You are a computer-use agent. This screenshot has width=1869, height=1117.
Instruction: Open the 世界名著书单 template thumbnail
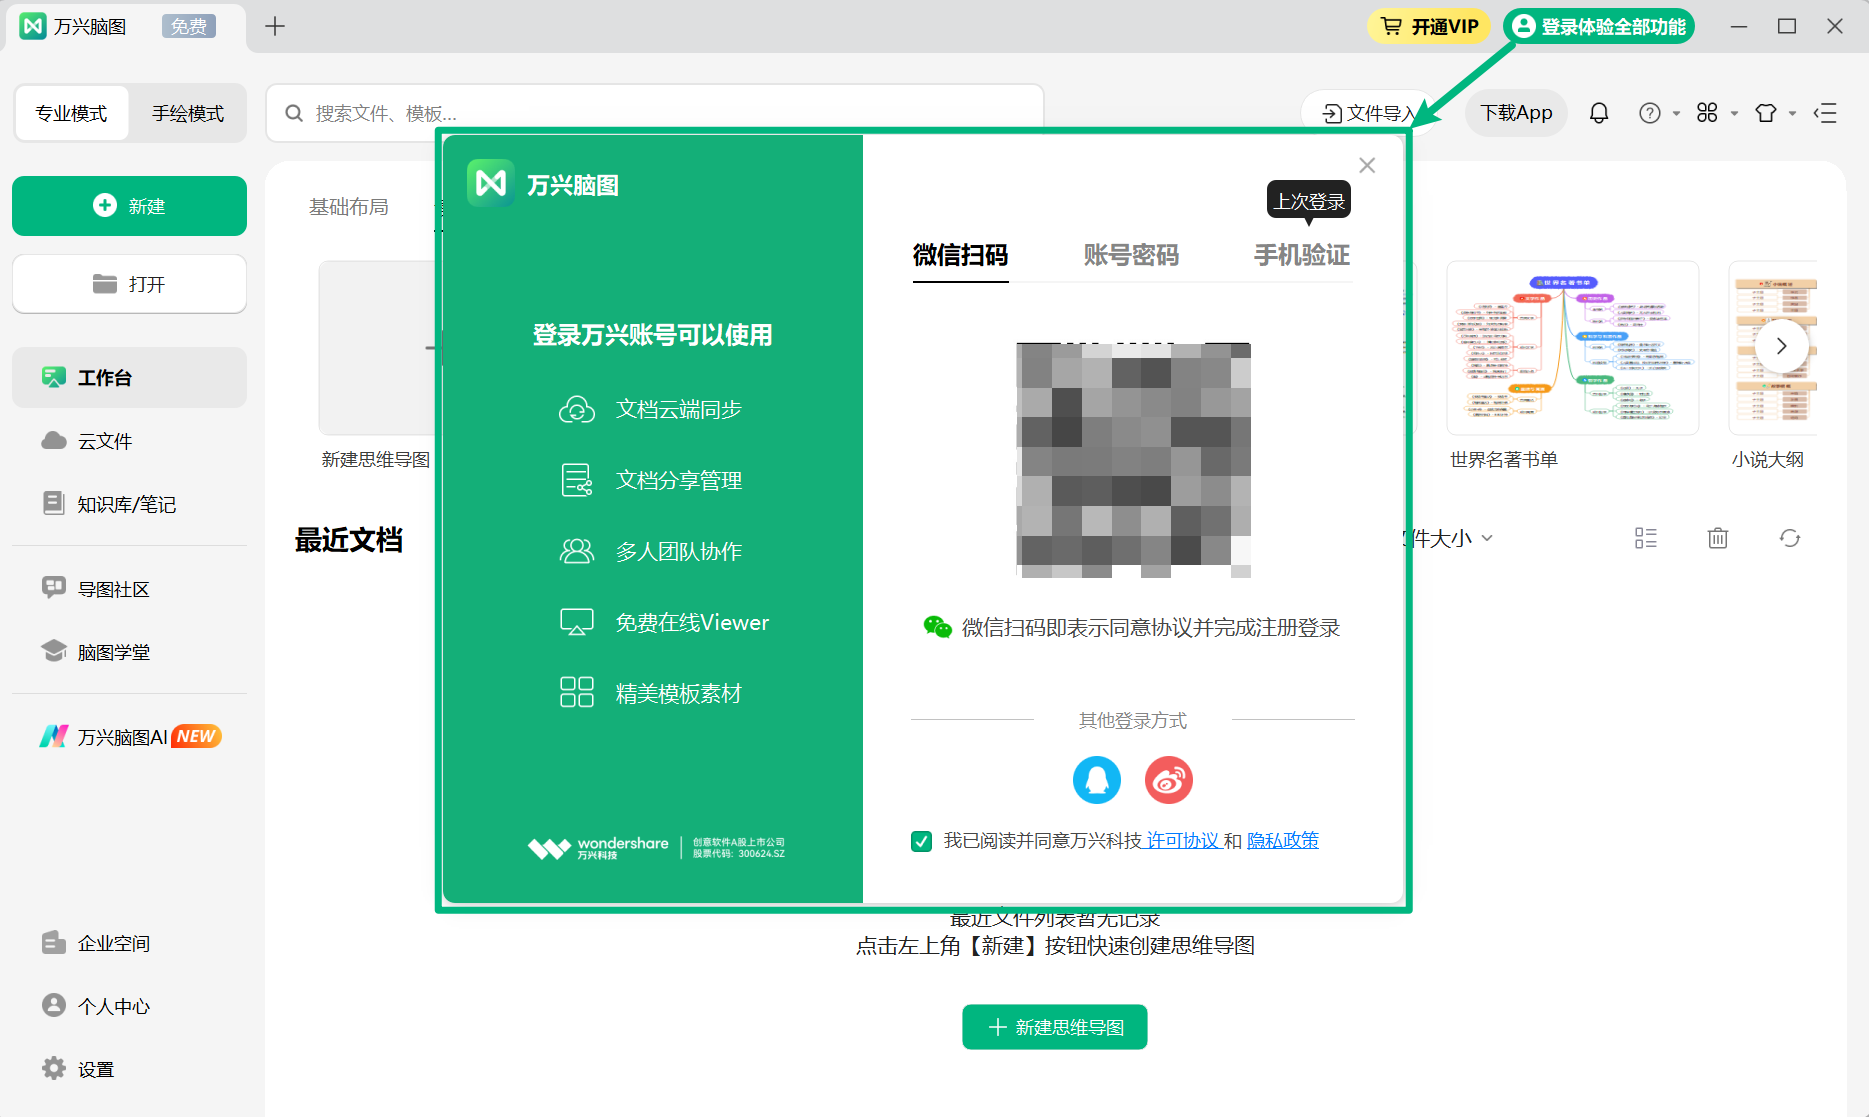(x=1572, y=348)
